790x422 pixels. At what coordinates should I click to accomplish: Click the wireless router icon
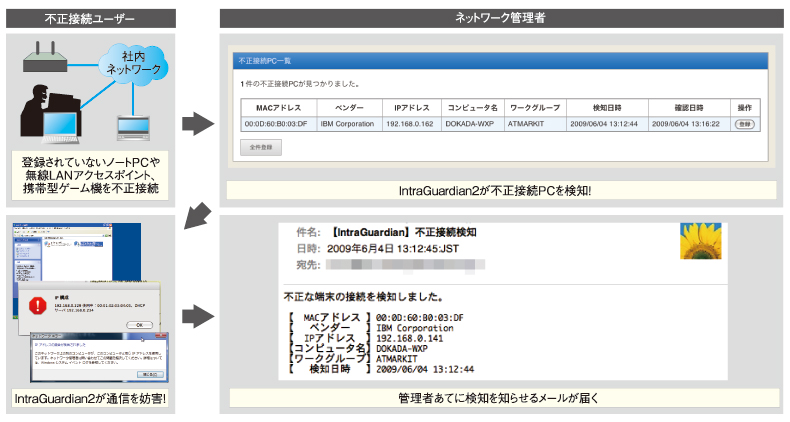tap(45, 58)
